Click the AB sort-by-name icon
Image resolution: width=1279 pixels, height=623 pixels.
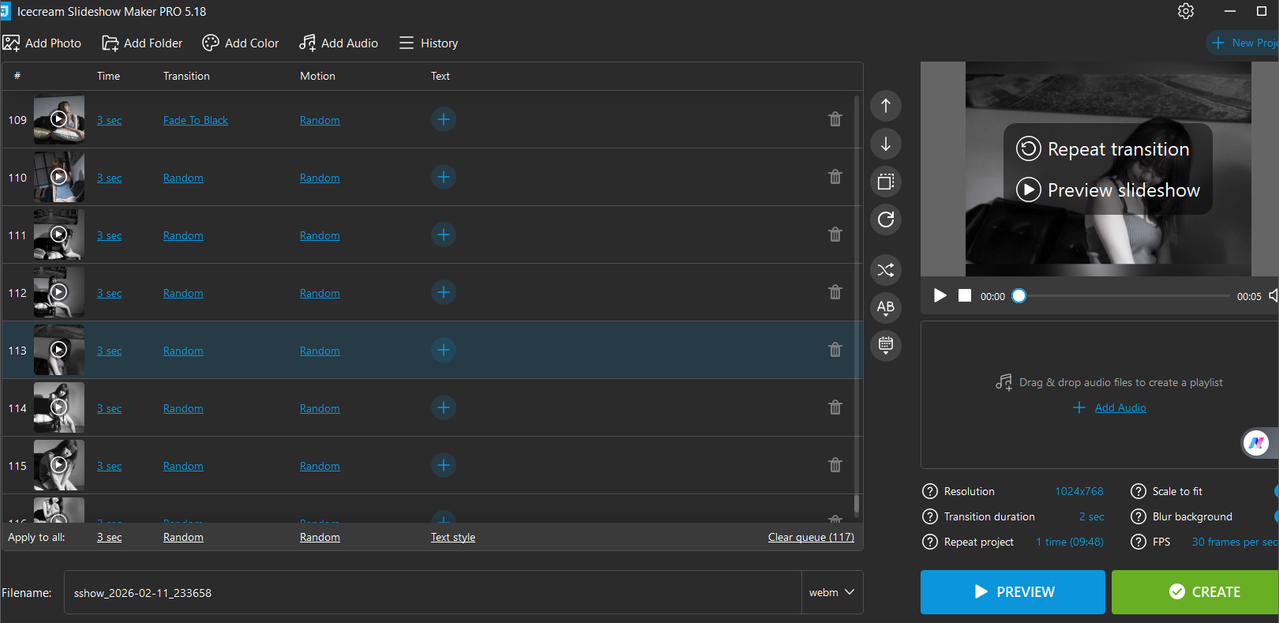[885, 308]
